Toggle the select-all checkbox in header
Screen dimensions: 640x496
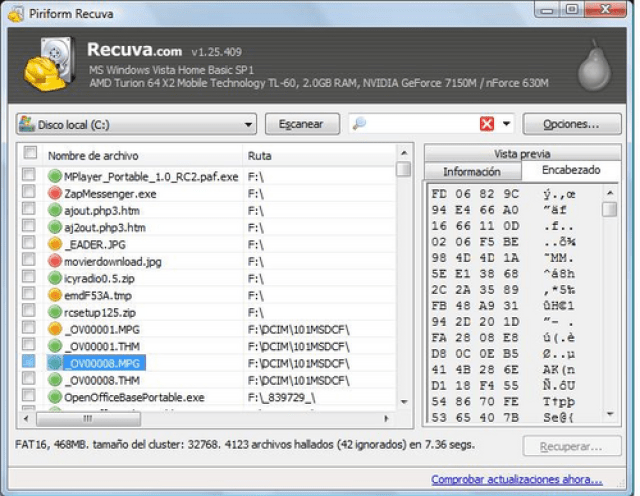tap(30, 154)
